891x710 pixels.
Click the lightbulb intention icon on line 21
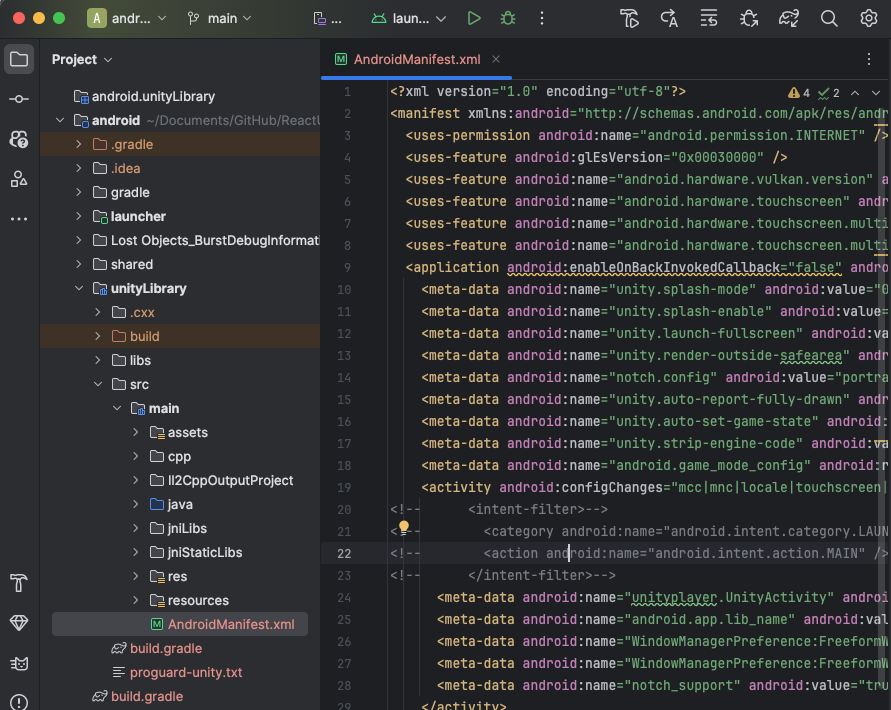[x=403, y=527]
